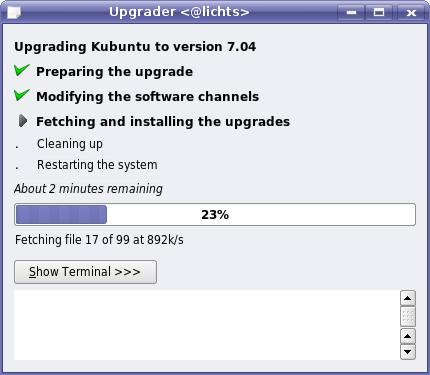Click the Upgrading Kubuntu to version 7.04 heading
The width and height of the screenshot is (430, 375).
135,47
